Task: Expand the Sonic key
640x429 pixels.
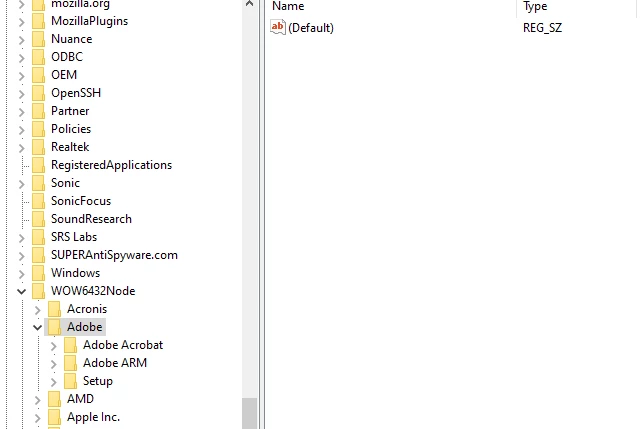Action: [x=22, y=184]
